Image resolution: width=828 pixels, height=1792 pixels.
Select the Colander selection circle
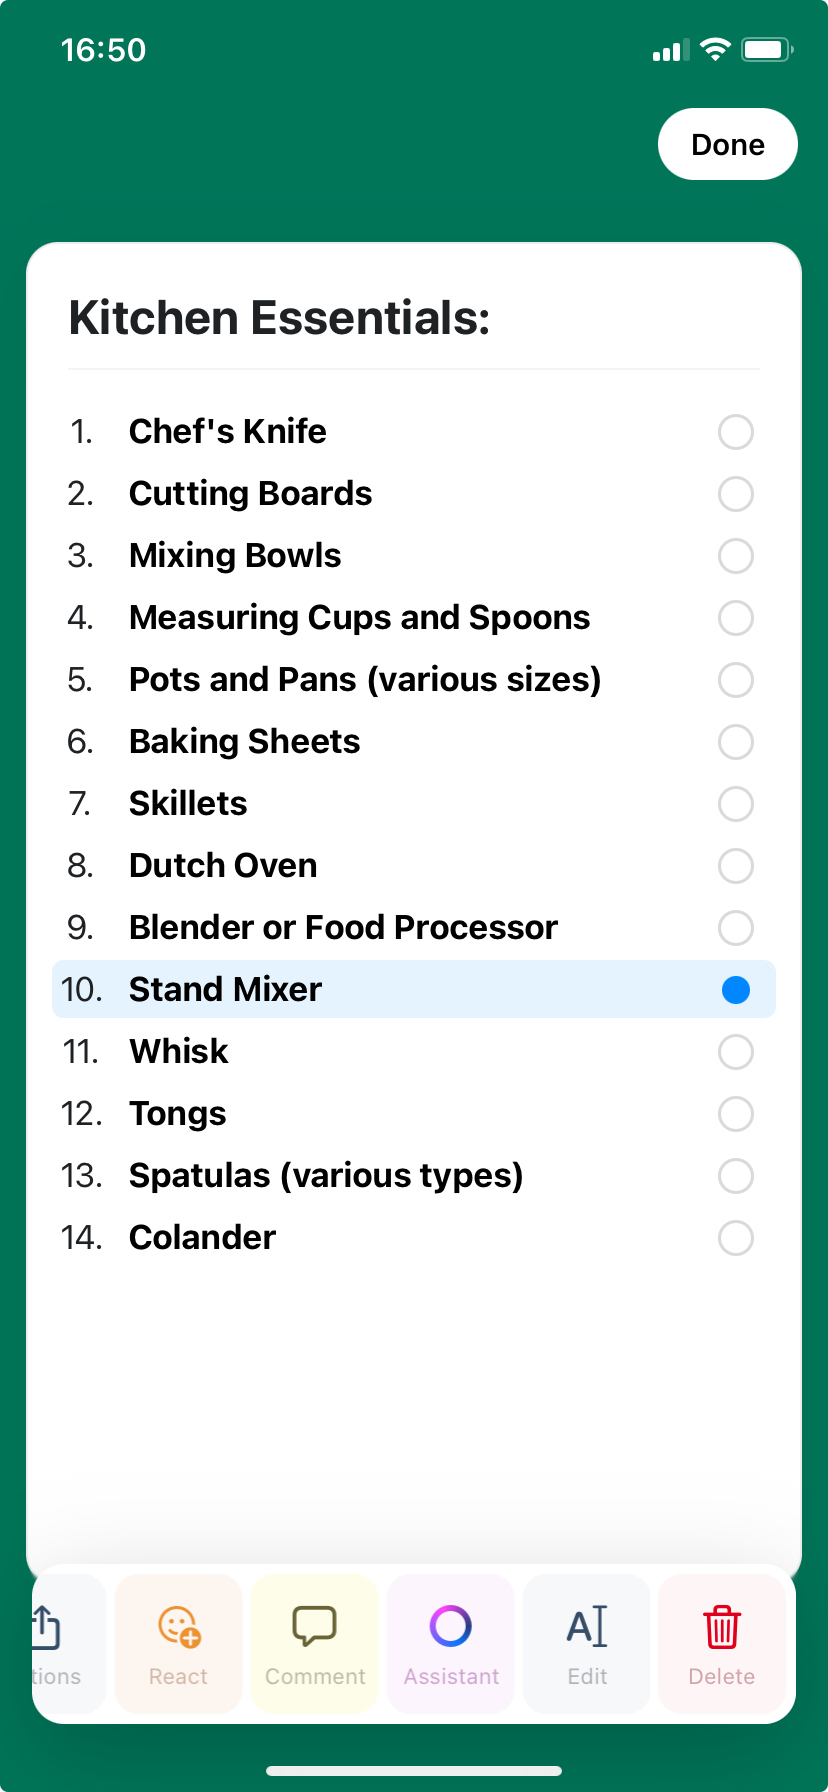736,1238
